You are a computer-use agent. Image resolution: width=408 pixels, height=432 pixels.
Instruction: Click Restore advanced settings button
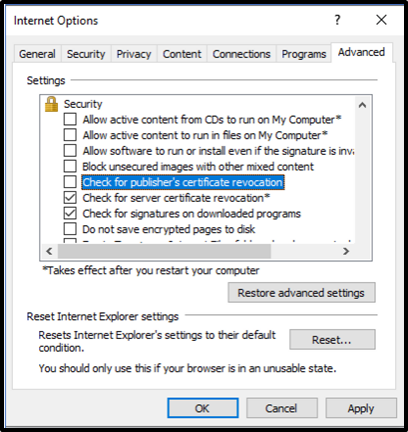pyautogui.click(x=301, y=293)
